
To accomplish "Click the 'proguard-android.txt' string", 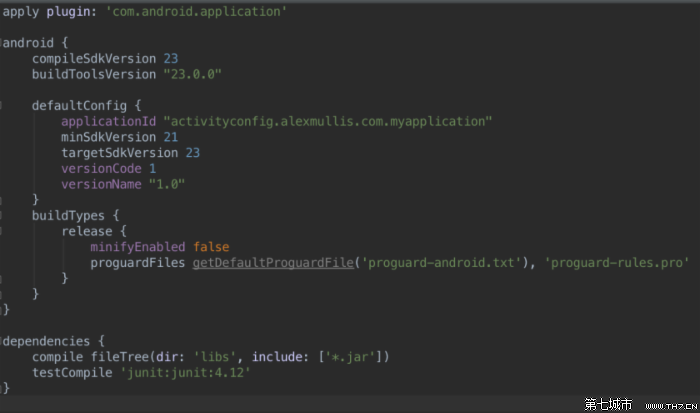I will coord(441,263).
